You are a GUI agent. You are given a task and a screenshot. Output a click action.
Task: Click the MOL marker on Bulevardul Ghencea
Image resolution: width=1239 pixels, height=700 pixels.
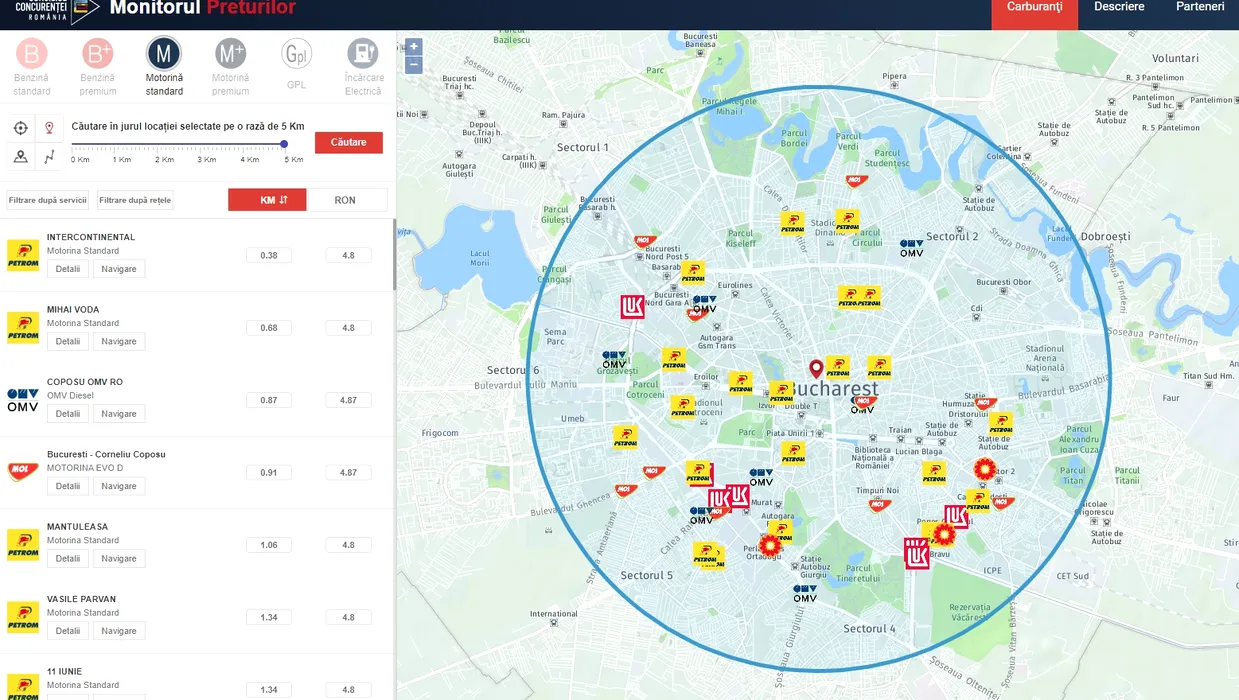pyautogui.click(x=626, y=490)
